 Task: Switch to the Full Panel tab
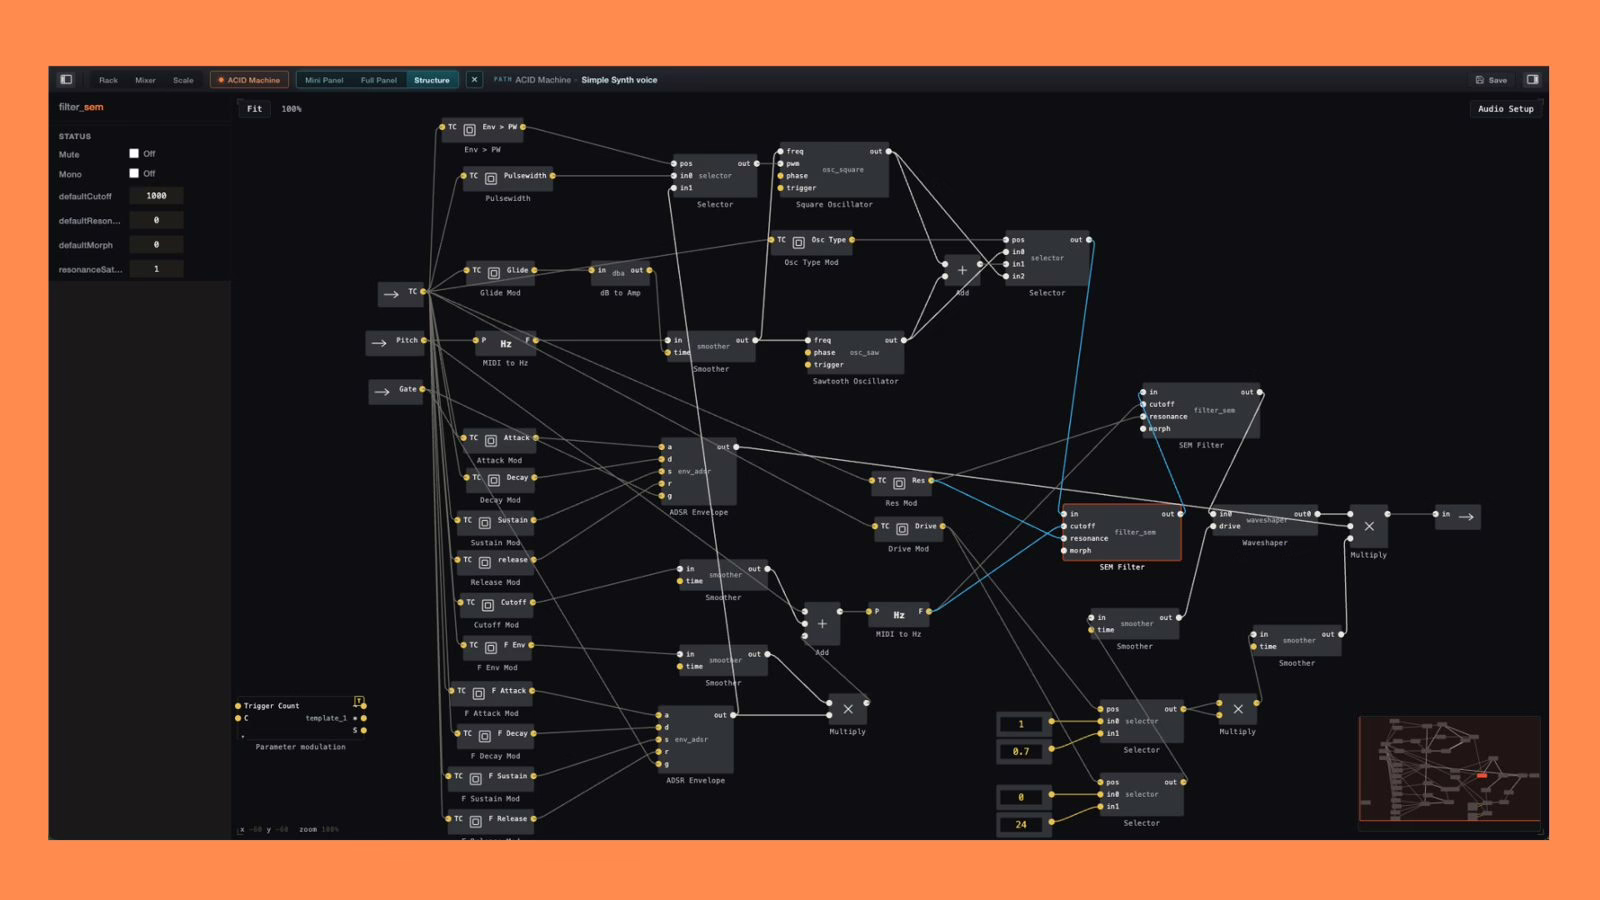pos(379,80)
